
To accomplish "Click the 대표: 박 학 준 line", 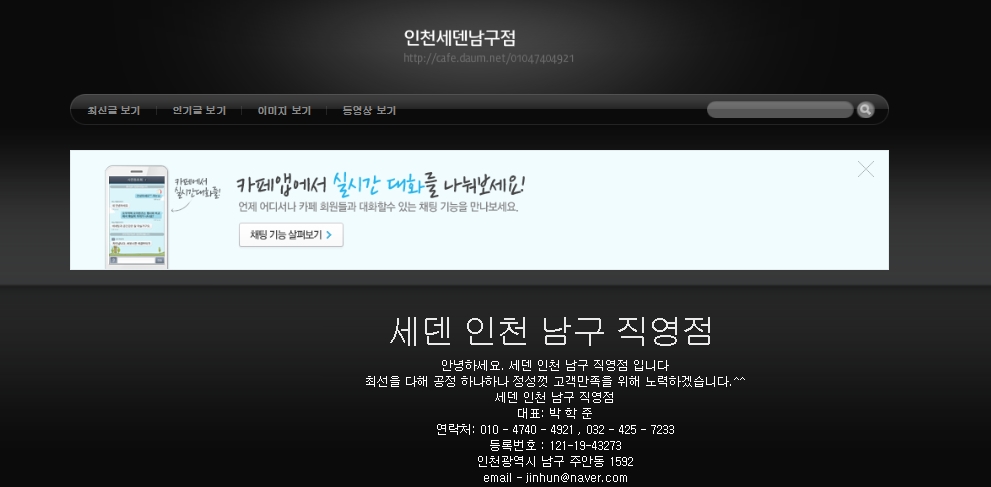I will 555,414.
